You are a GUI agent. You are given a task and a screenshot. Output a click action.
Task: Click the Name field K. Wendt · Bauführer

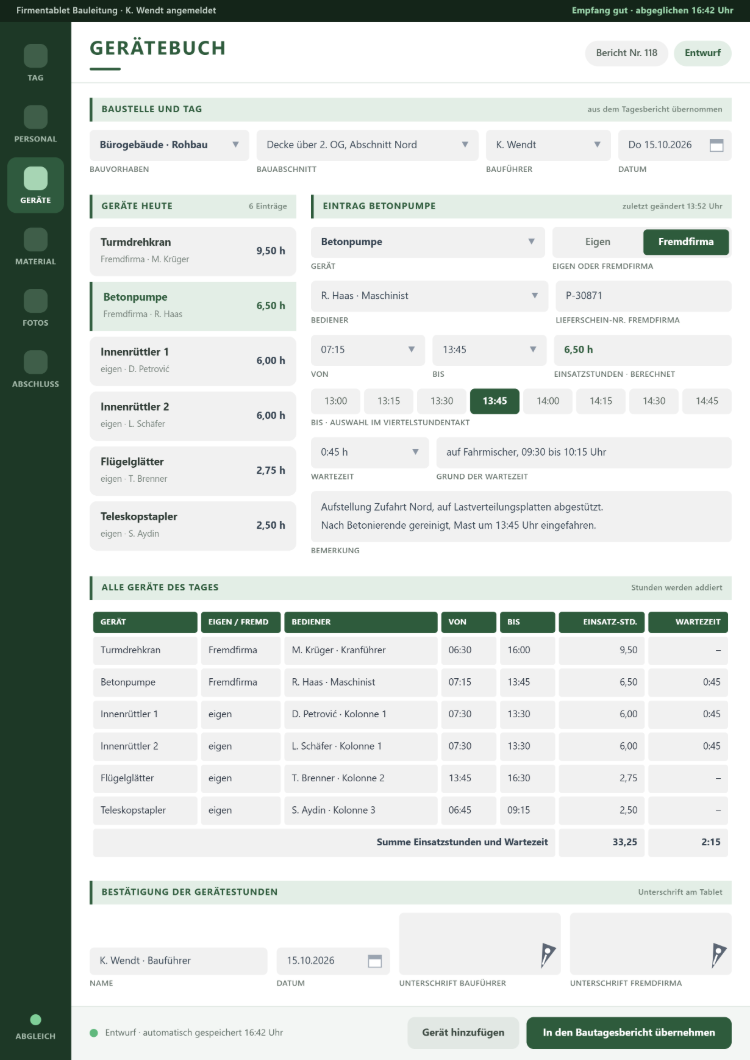tap(179, 961)
